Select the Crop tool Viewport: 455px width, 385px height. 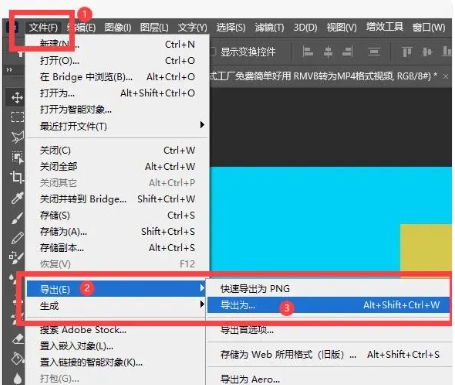click(x=17, y=177)
